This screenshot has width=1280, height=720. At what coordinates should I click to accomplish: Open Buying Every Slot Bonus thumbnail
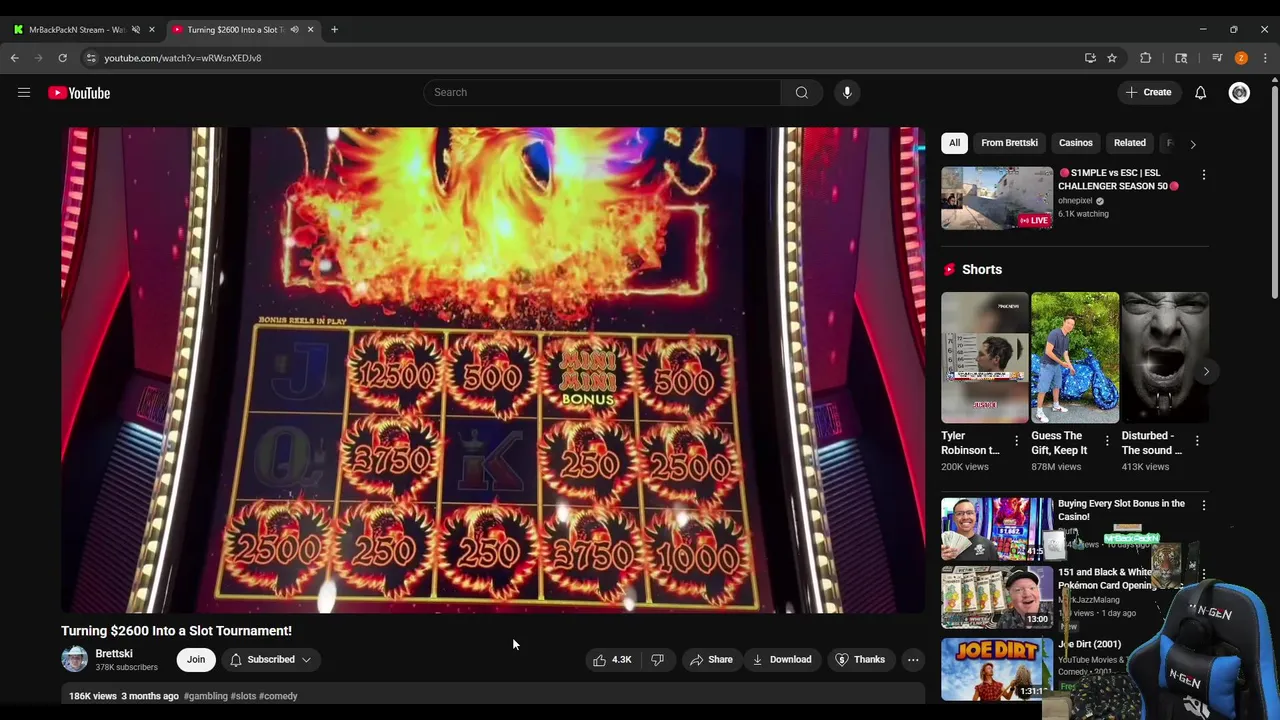pos(997,528)
